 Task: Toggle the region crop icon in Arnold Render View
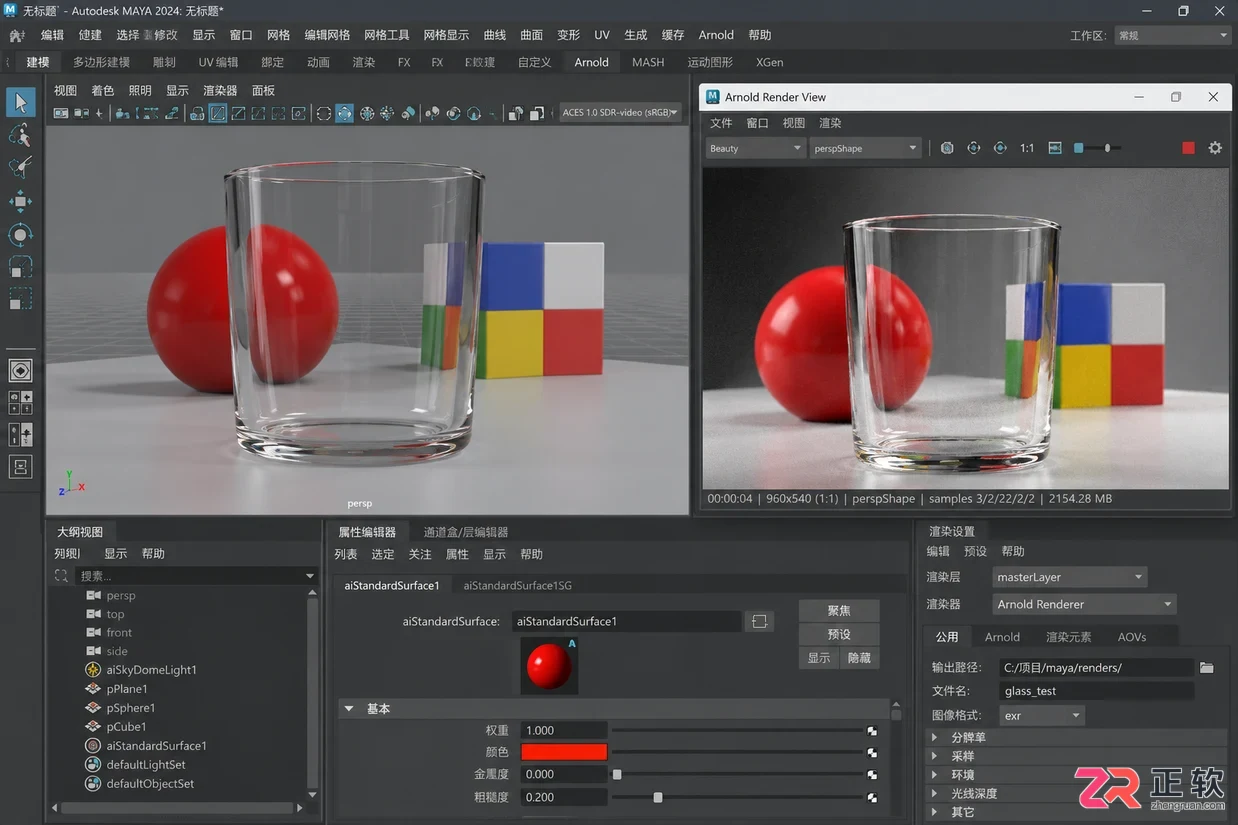[x=1054, y=148]
